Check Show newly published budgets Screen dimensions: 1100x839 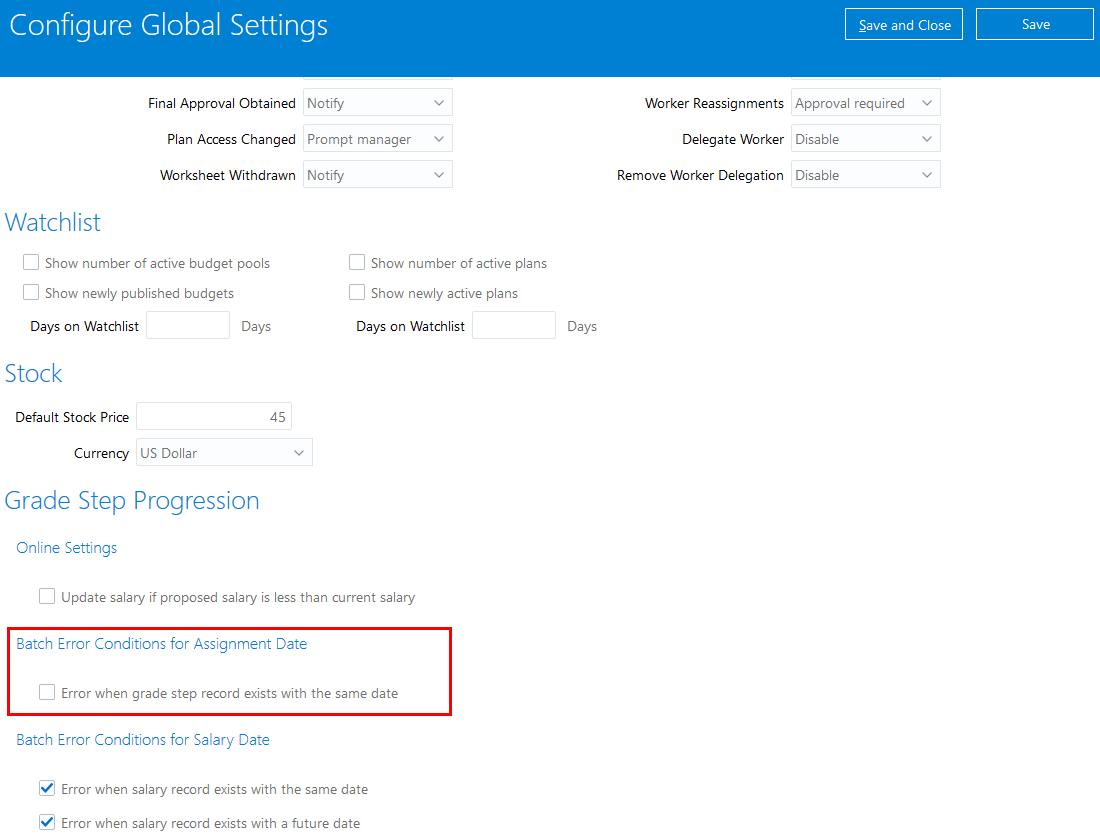pos(31,293)
